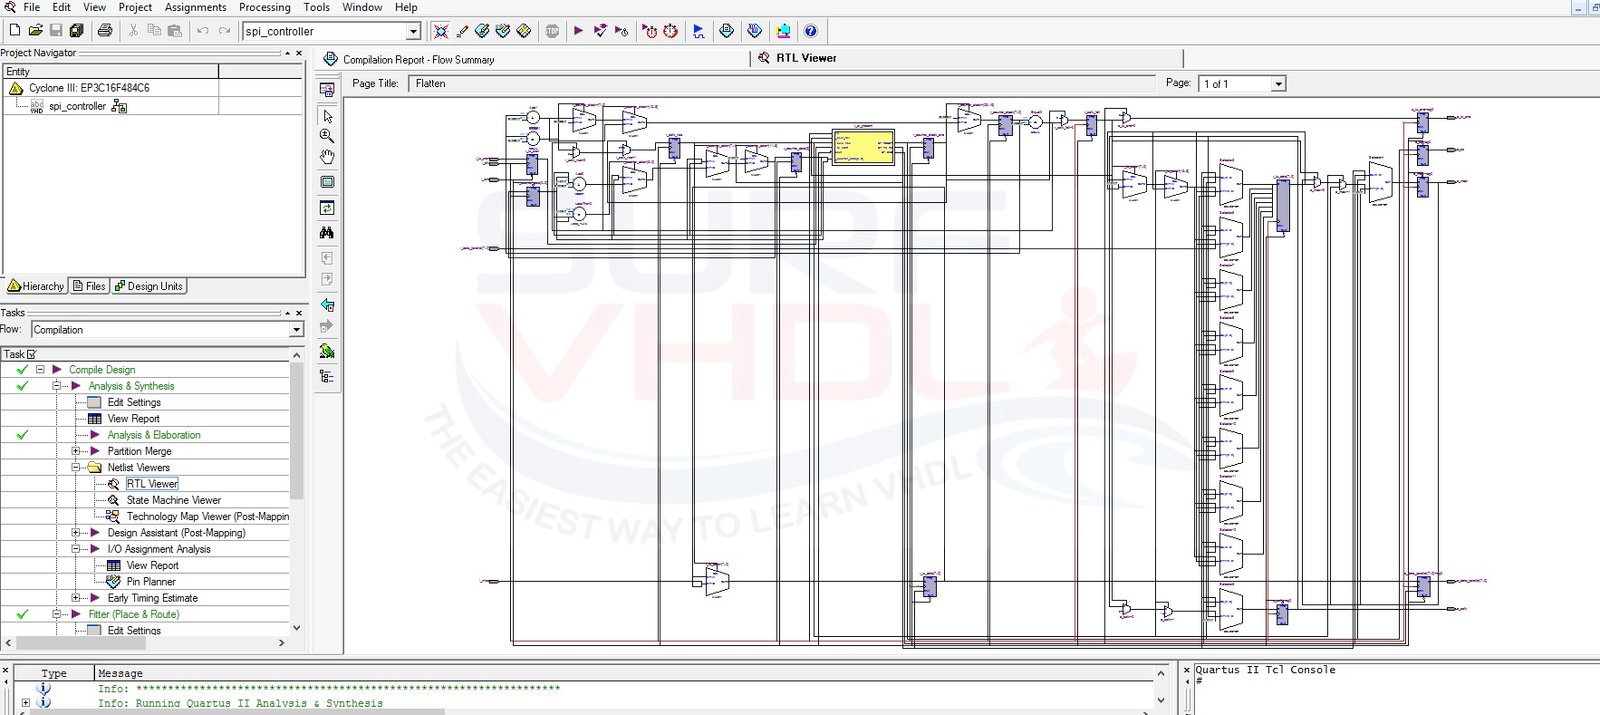Select Technology Map Viewer (Post-Mapping) task
Image resolution: width=1600 pixels, height=715 pixels.
click(208, 517)
